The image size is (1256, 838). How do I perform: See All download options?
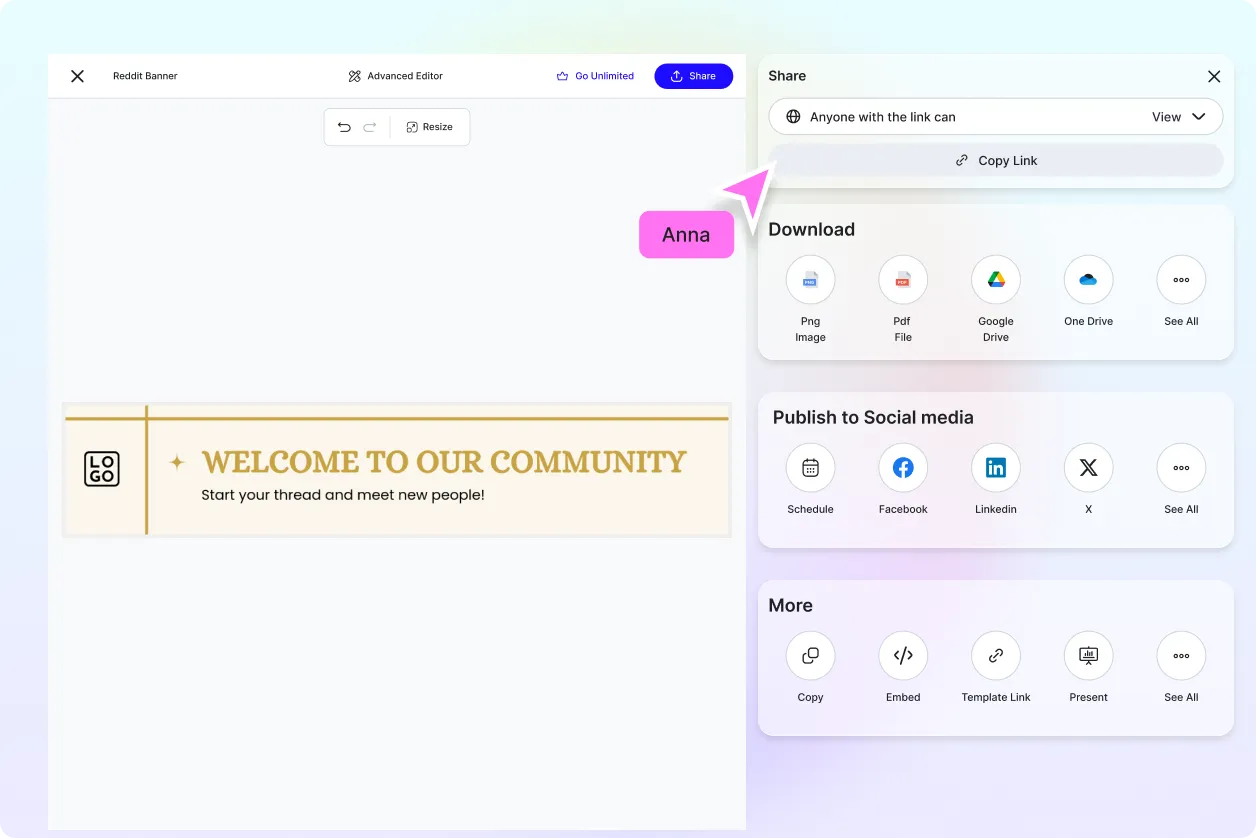pos(1181,280)
